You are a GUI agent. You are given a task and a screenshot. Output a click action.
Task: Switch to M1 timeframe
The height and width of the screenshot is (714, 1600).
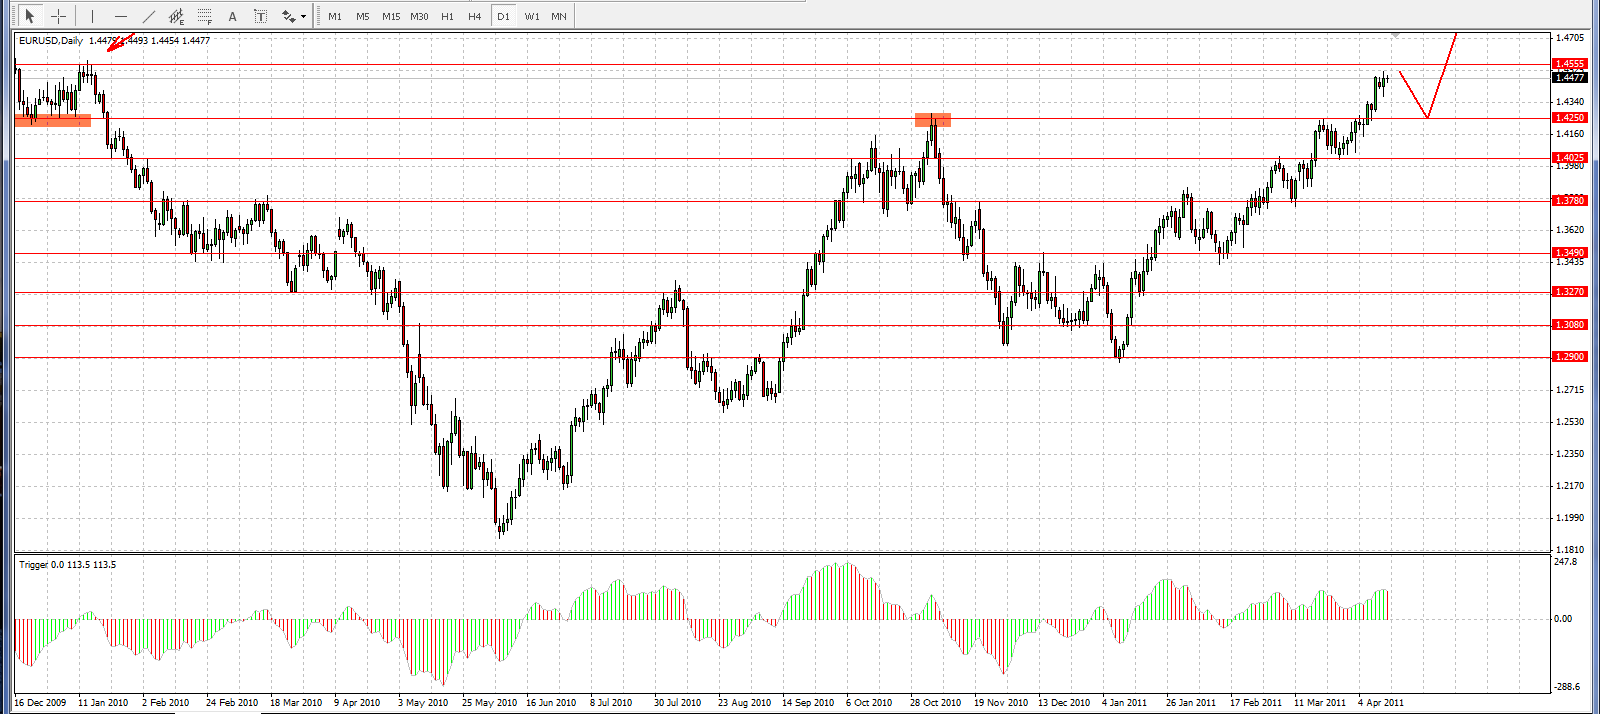coord(335,16)
